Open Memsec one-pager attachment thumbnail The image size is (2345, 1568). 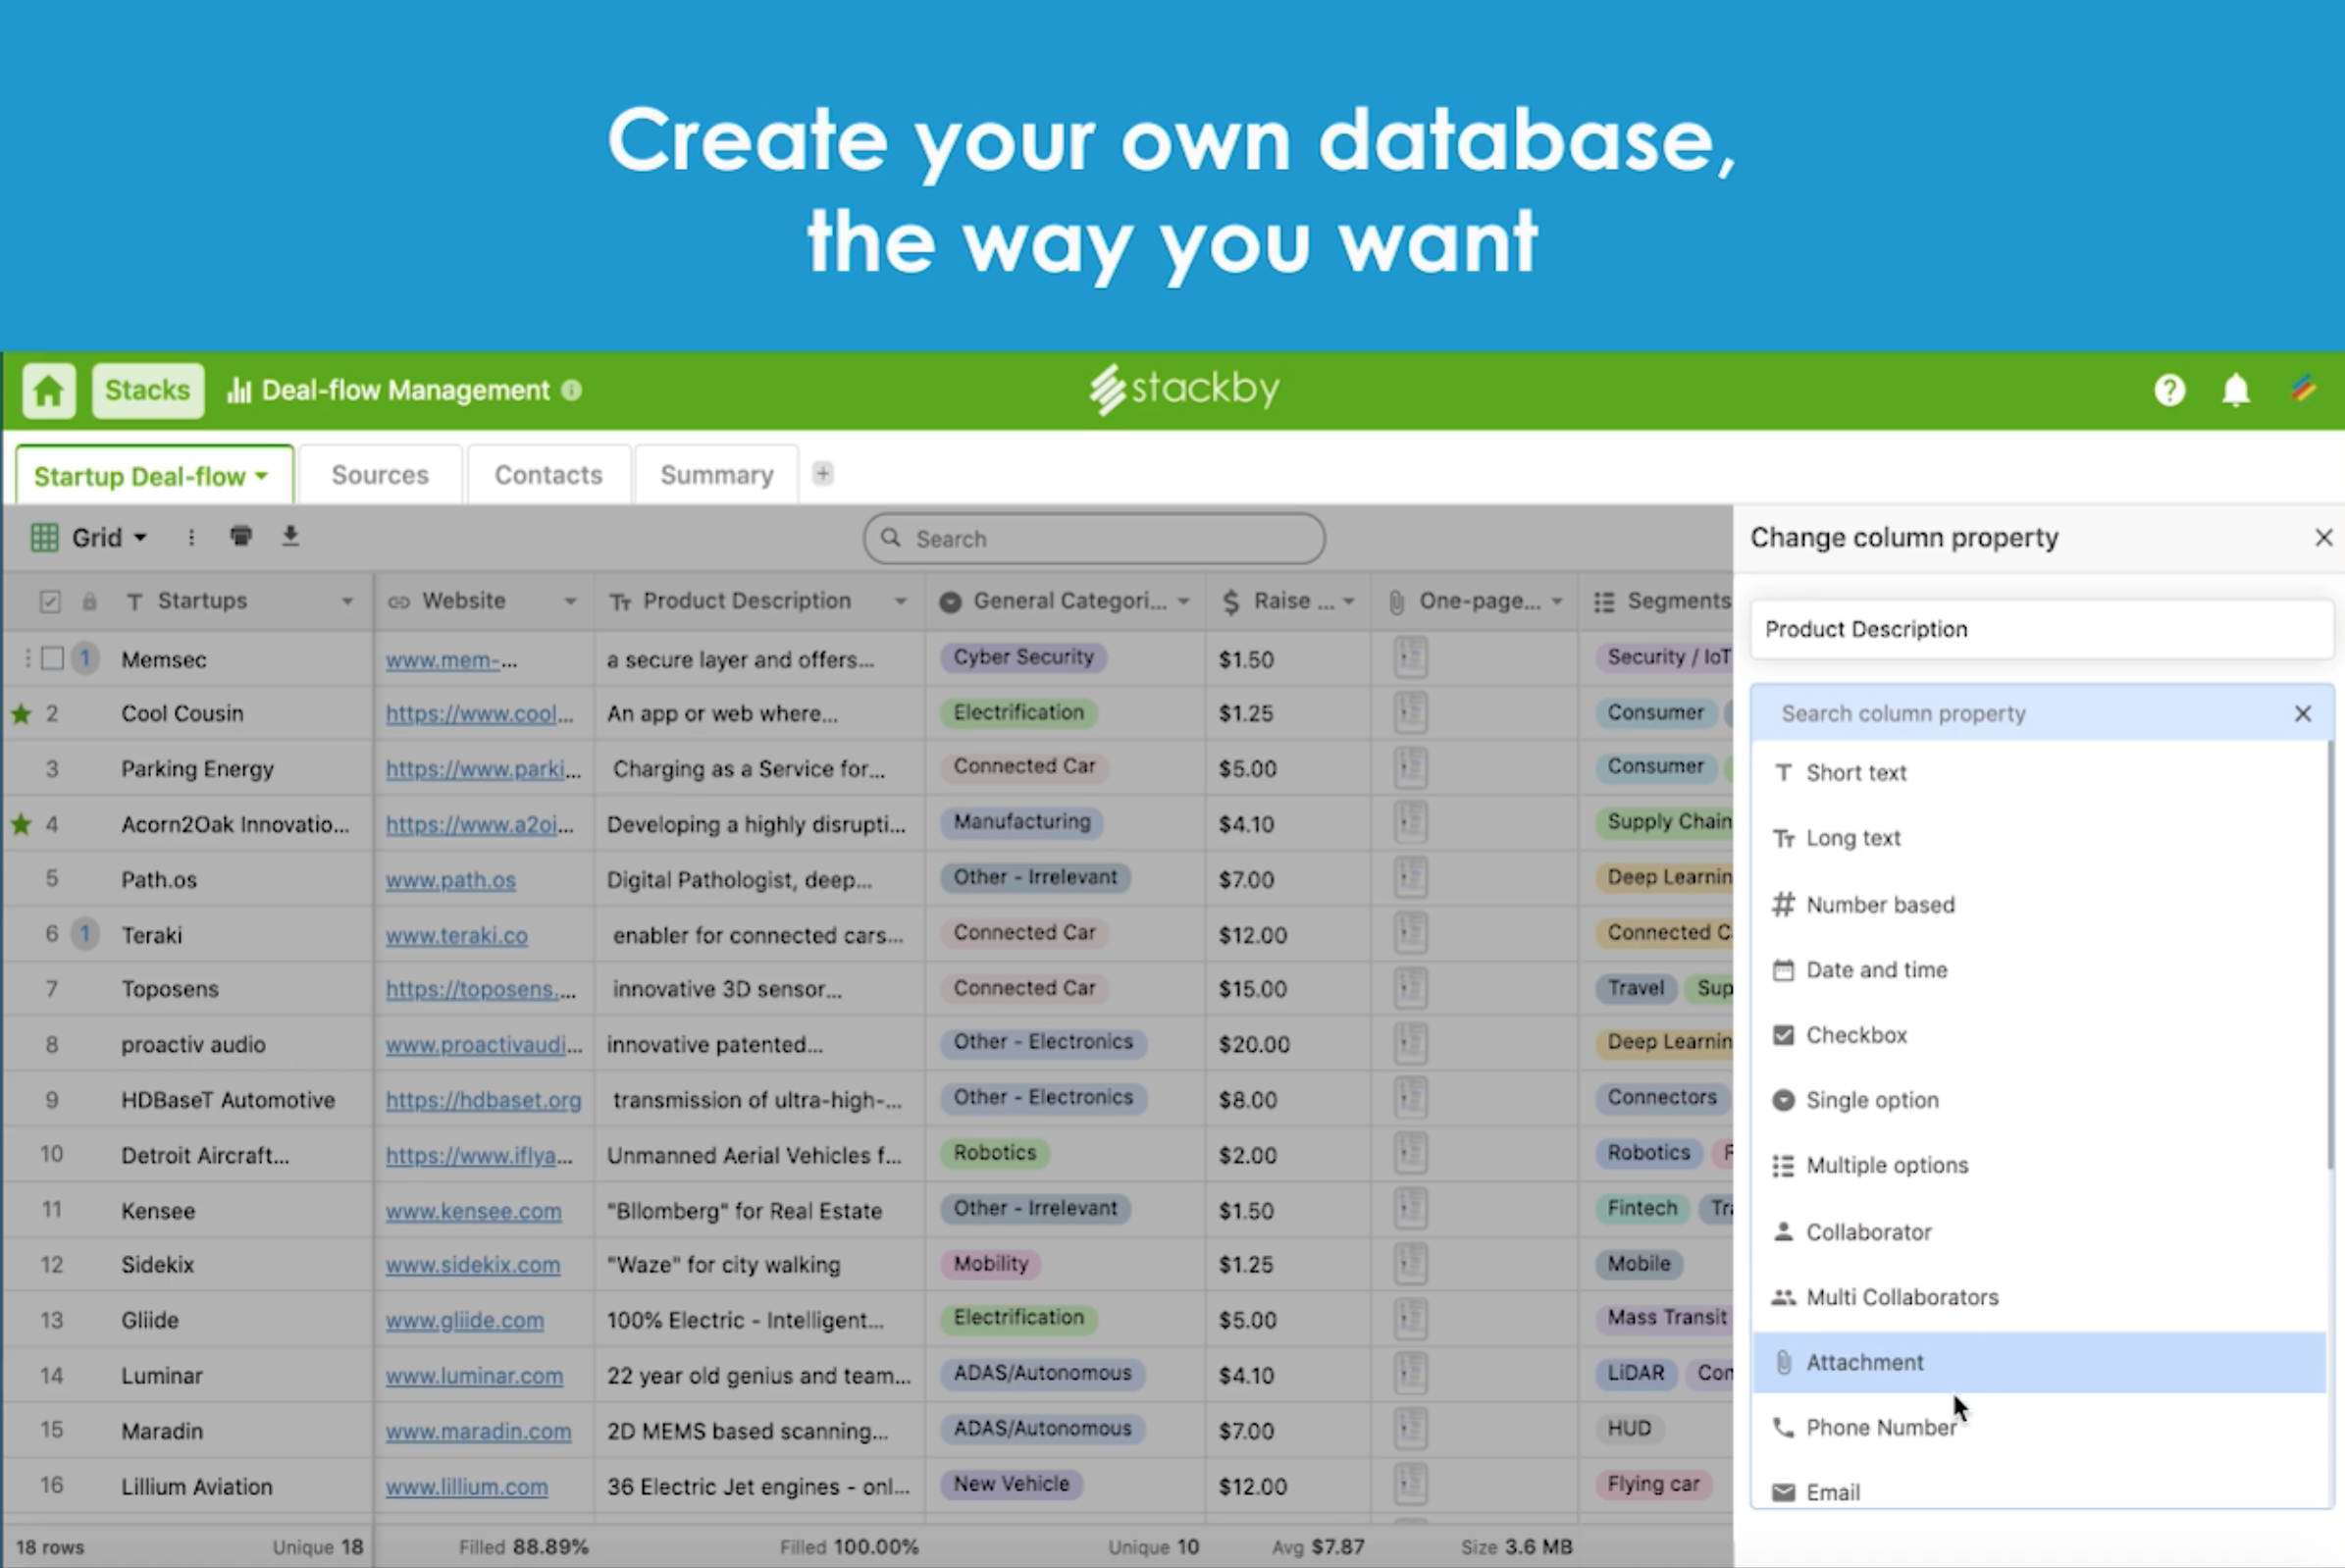pyautogui.click(x=1410, y=657)
